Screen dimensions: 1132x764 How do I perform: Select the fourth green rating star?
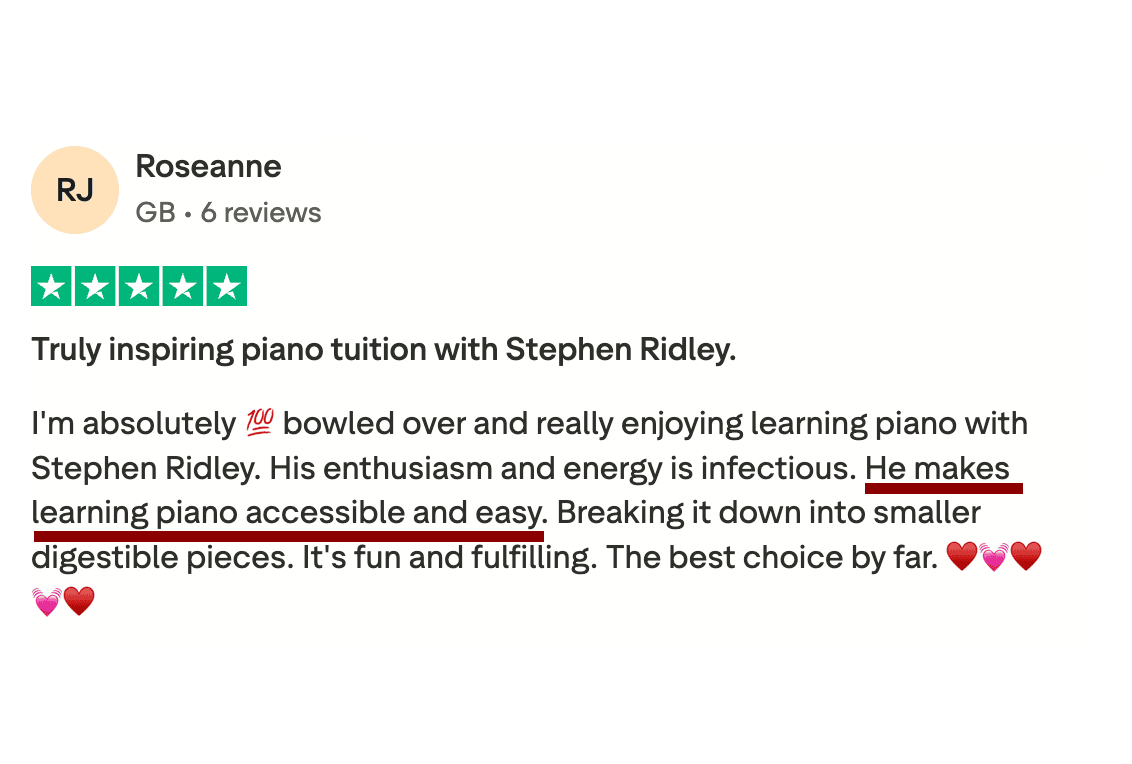(183, 287)
